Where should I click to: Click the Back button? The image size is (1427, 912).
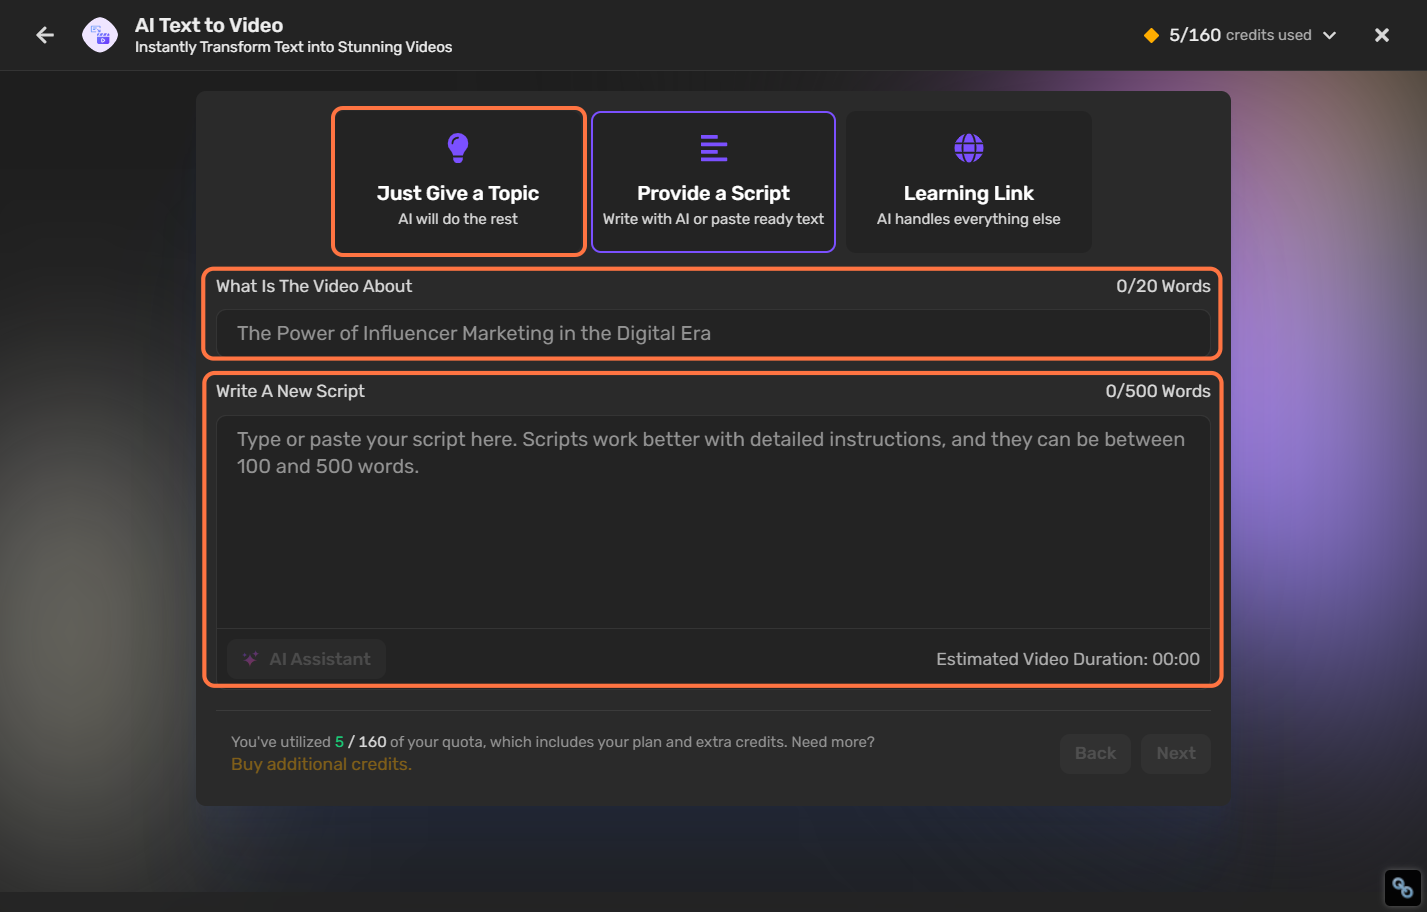tap(1095, 753)
